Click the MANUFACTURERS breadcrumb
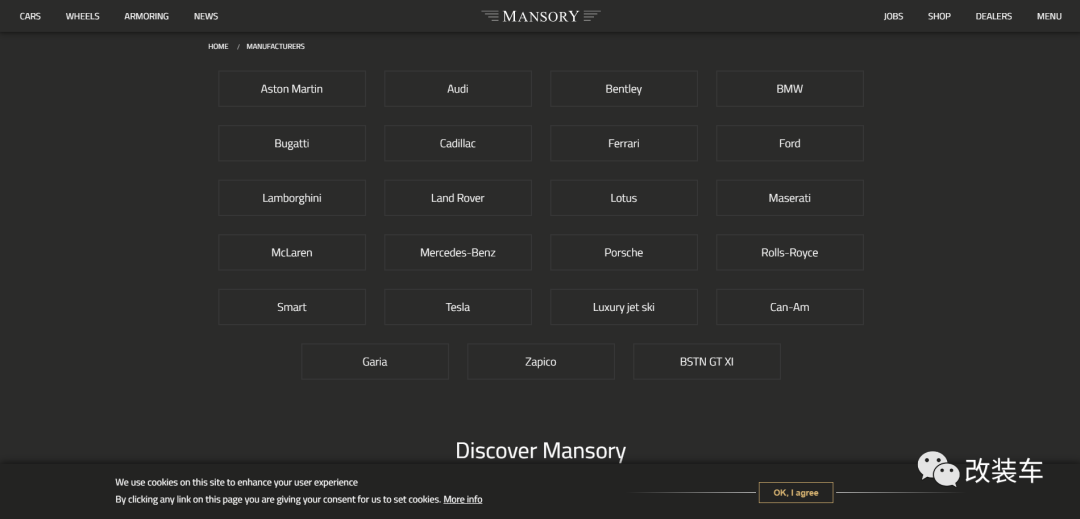The height and width of the screenshot is (519, 1080). [276, 47]
